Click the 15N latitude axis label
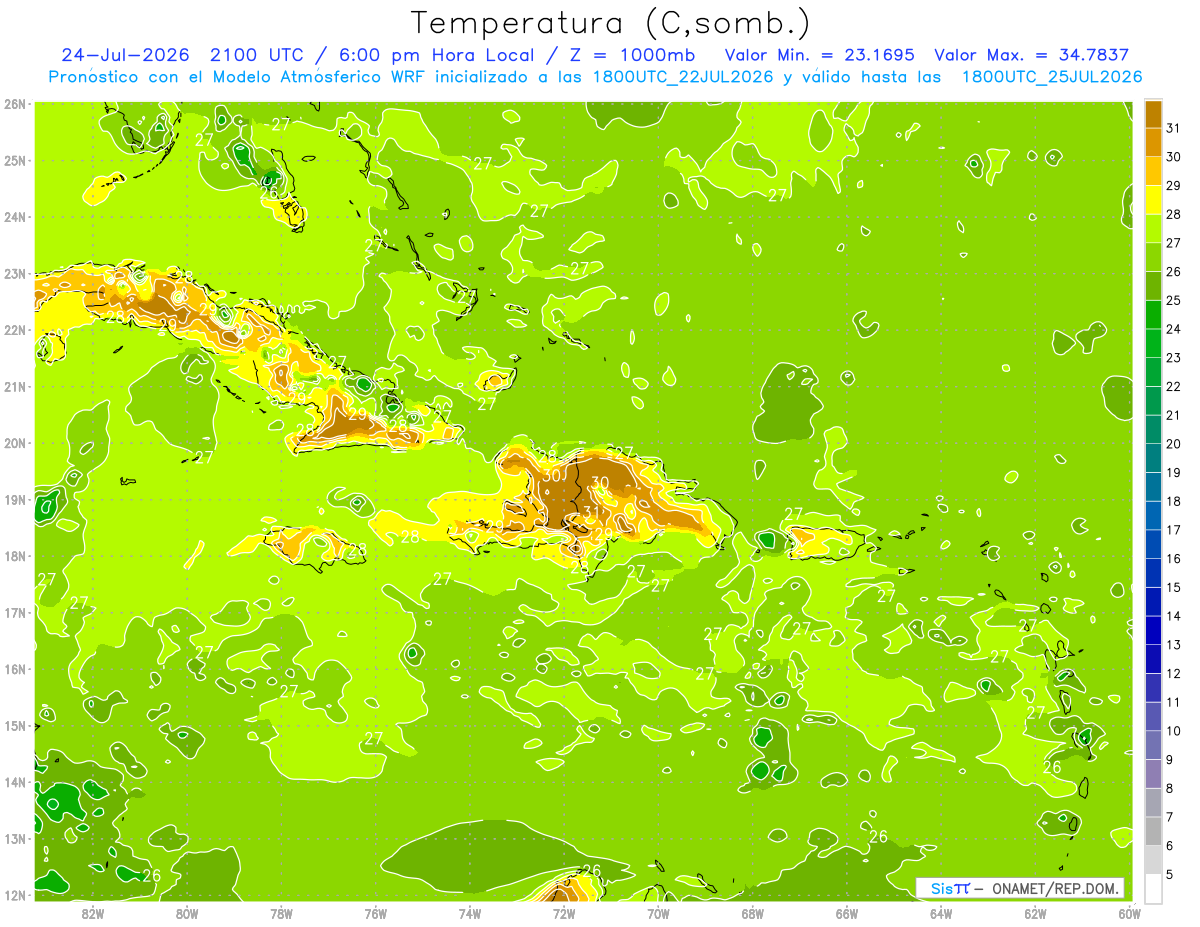Screen dimensions: 1200x927 coord(15,725)
